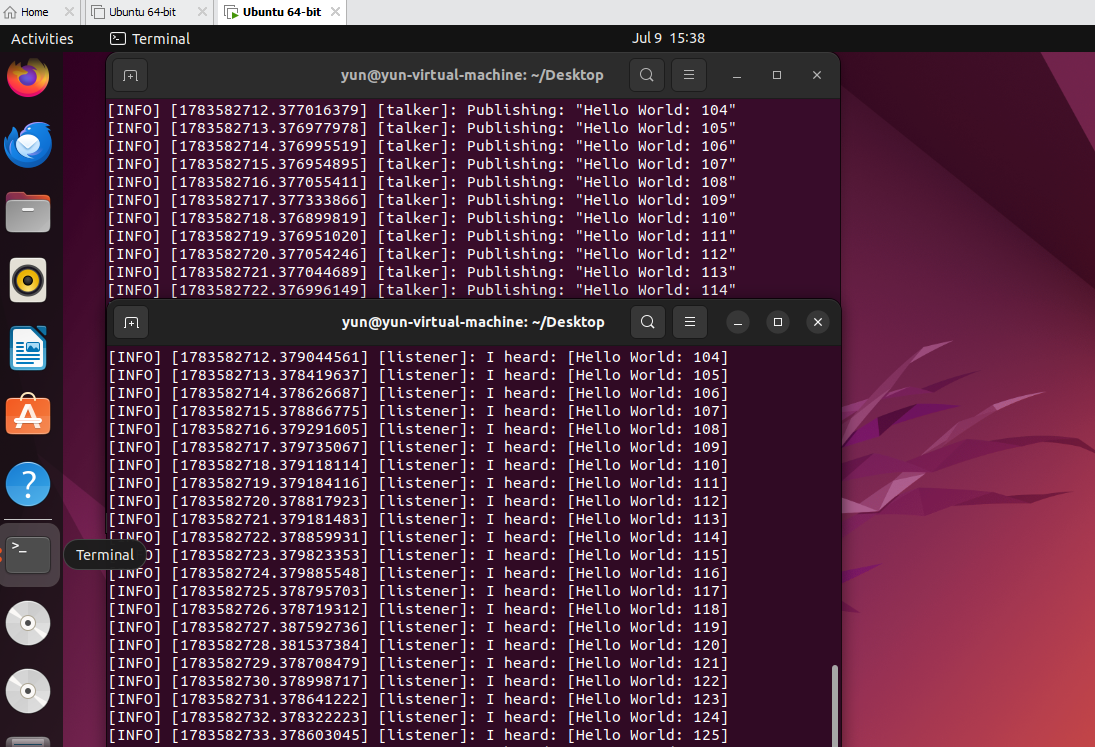Add a new tab in talker terminal

pyautogui.click(x=131, y=75)
